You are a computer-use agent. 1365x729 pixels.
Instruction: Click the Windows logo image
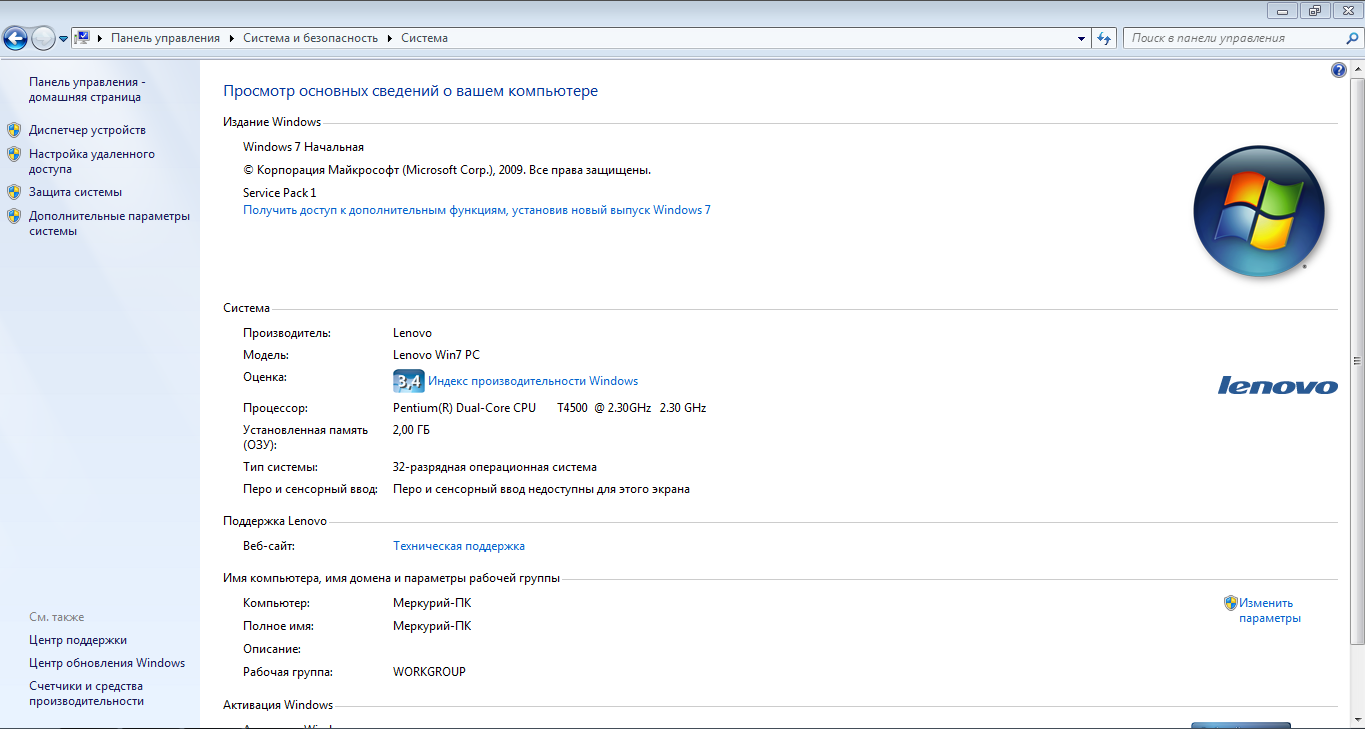click(1259, 211)
